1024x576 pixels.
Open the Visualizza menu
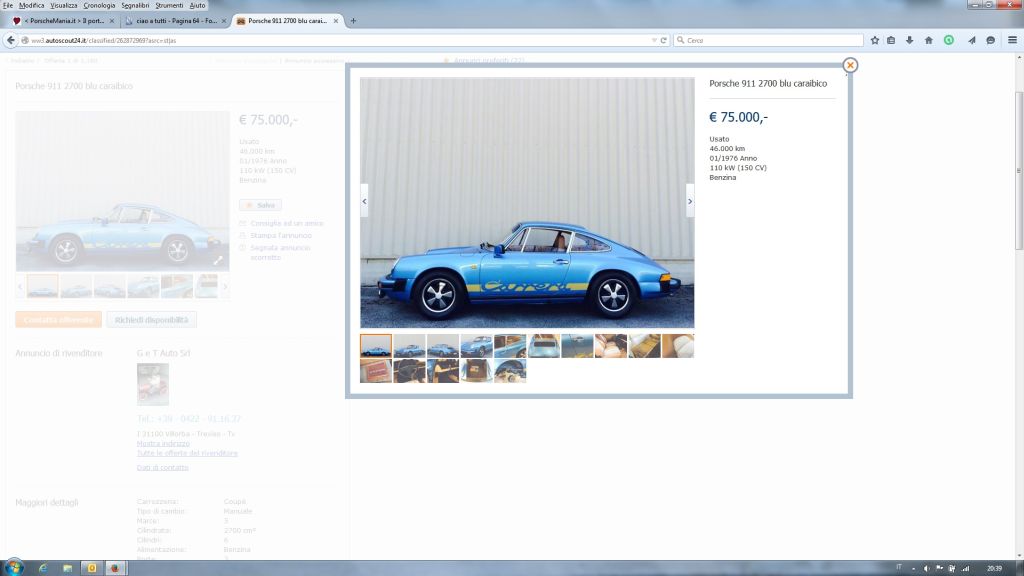(63, 5)
